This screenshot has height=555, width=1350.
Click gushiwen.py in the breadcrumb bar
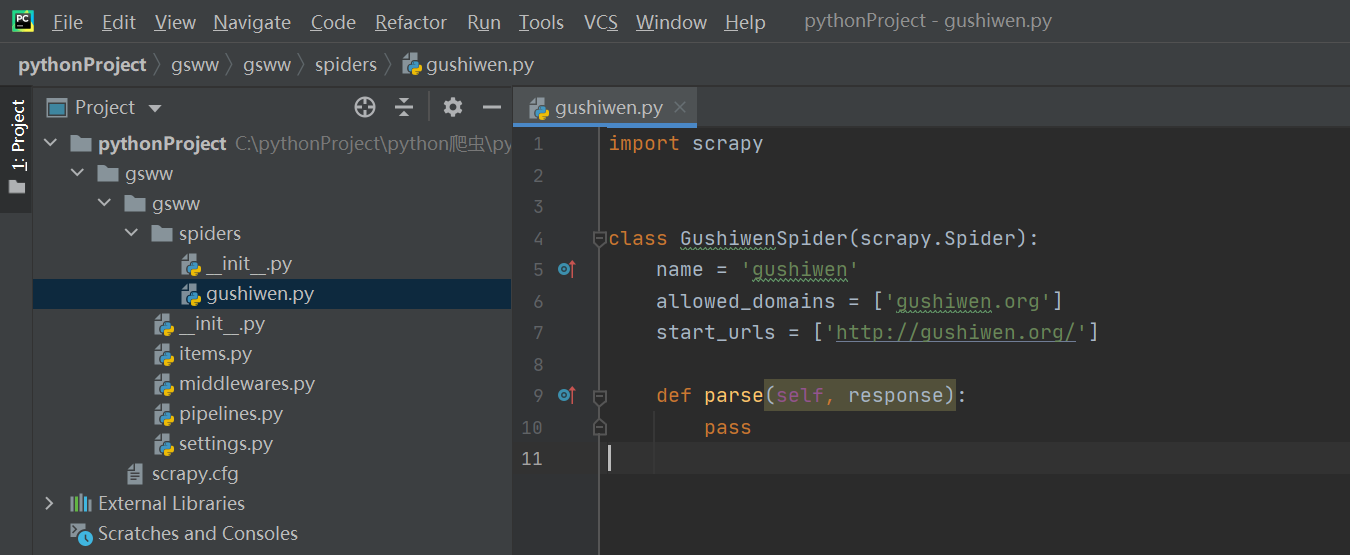[x=468, y=65]
